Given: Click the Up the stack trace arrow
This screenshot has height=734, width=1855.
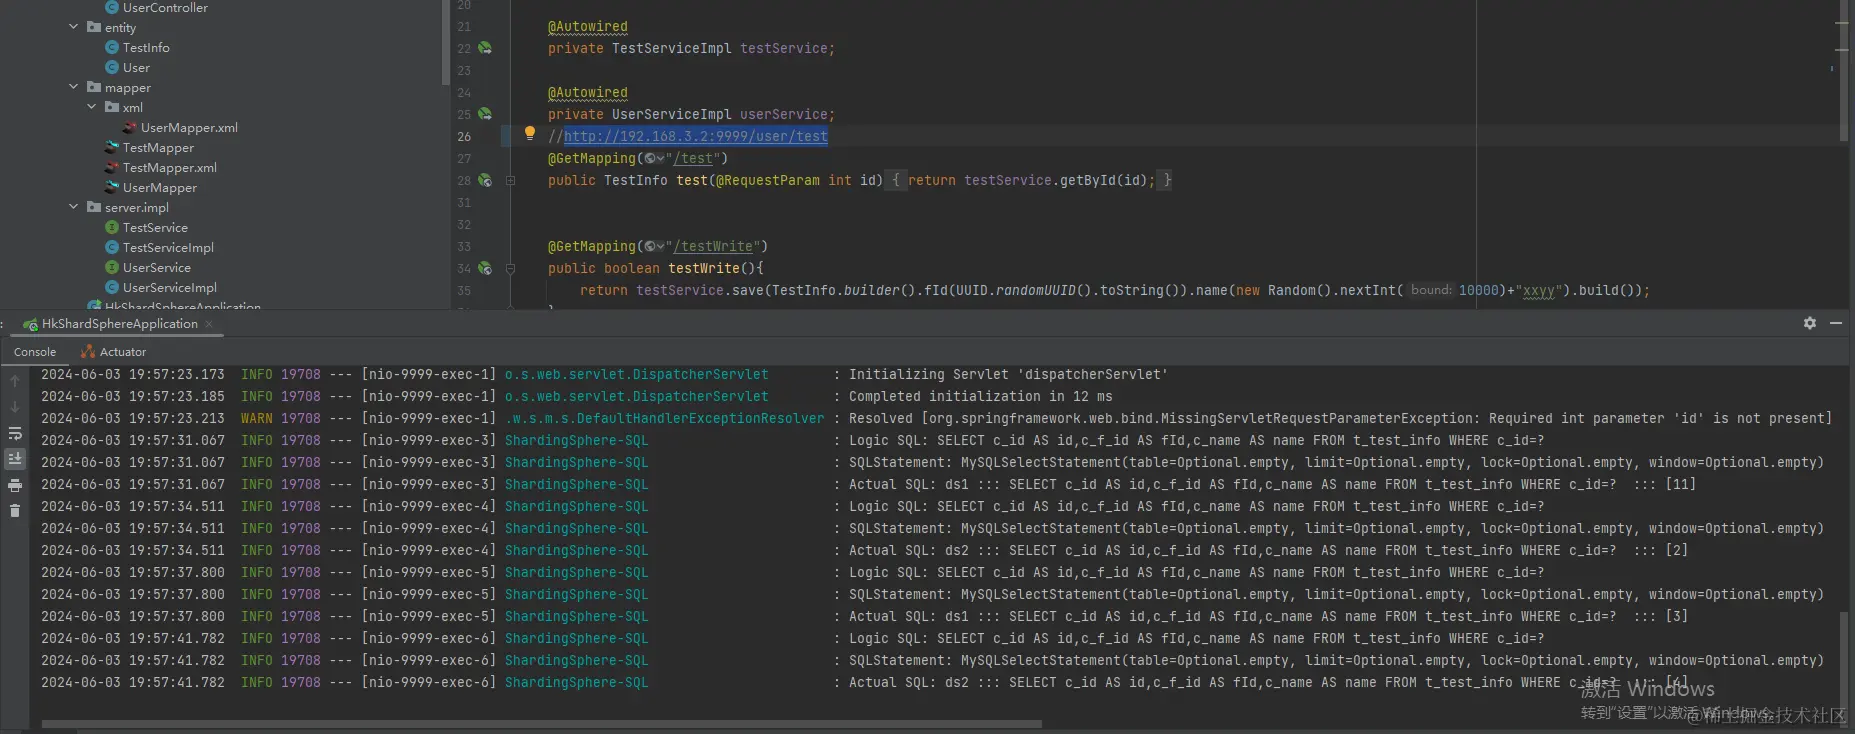Looking at the screenshot, I should click(x=15, y=381).
